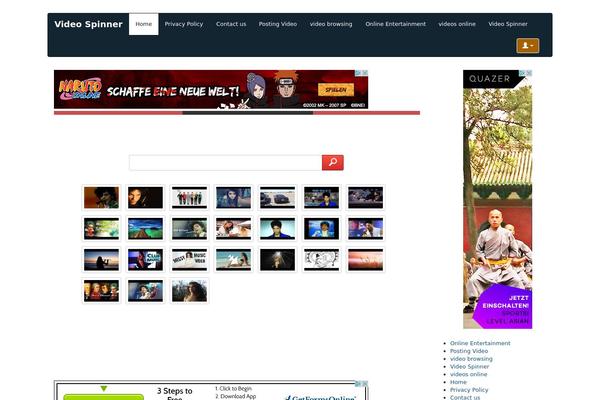
Task: Click AdChoices icon on the Quazer ad
Action: (523, 73)
